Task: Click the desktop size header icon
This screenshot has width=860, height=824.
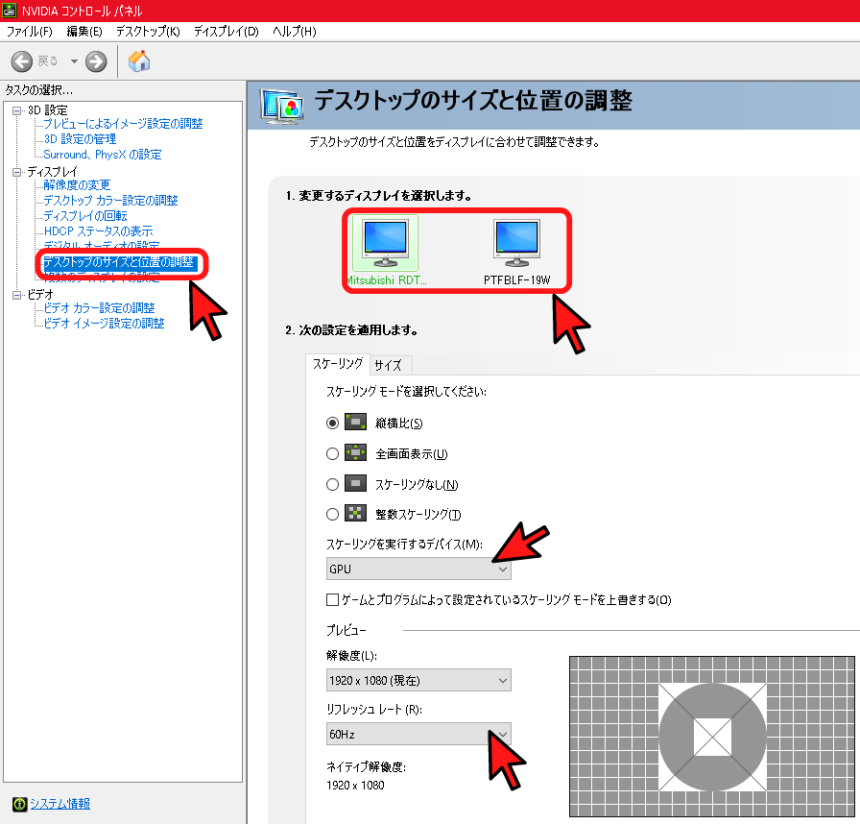Action: point(282,105)
